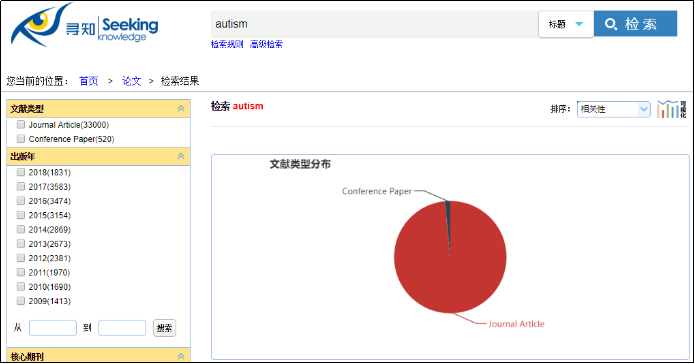Tick the 2016(3474) year checkbox
This screenshot has height=364, width=695.
[x=20, y=201]
